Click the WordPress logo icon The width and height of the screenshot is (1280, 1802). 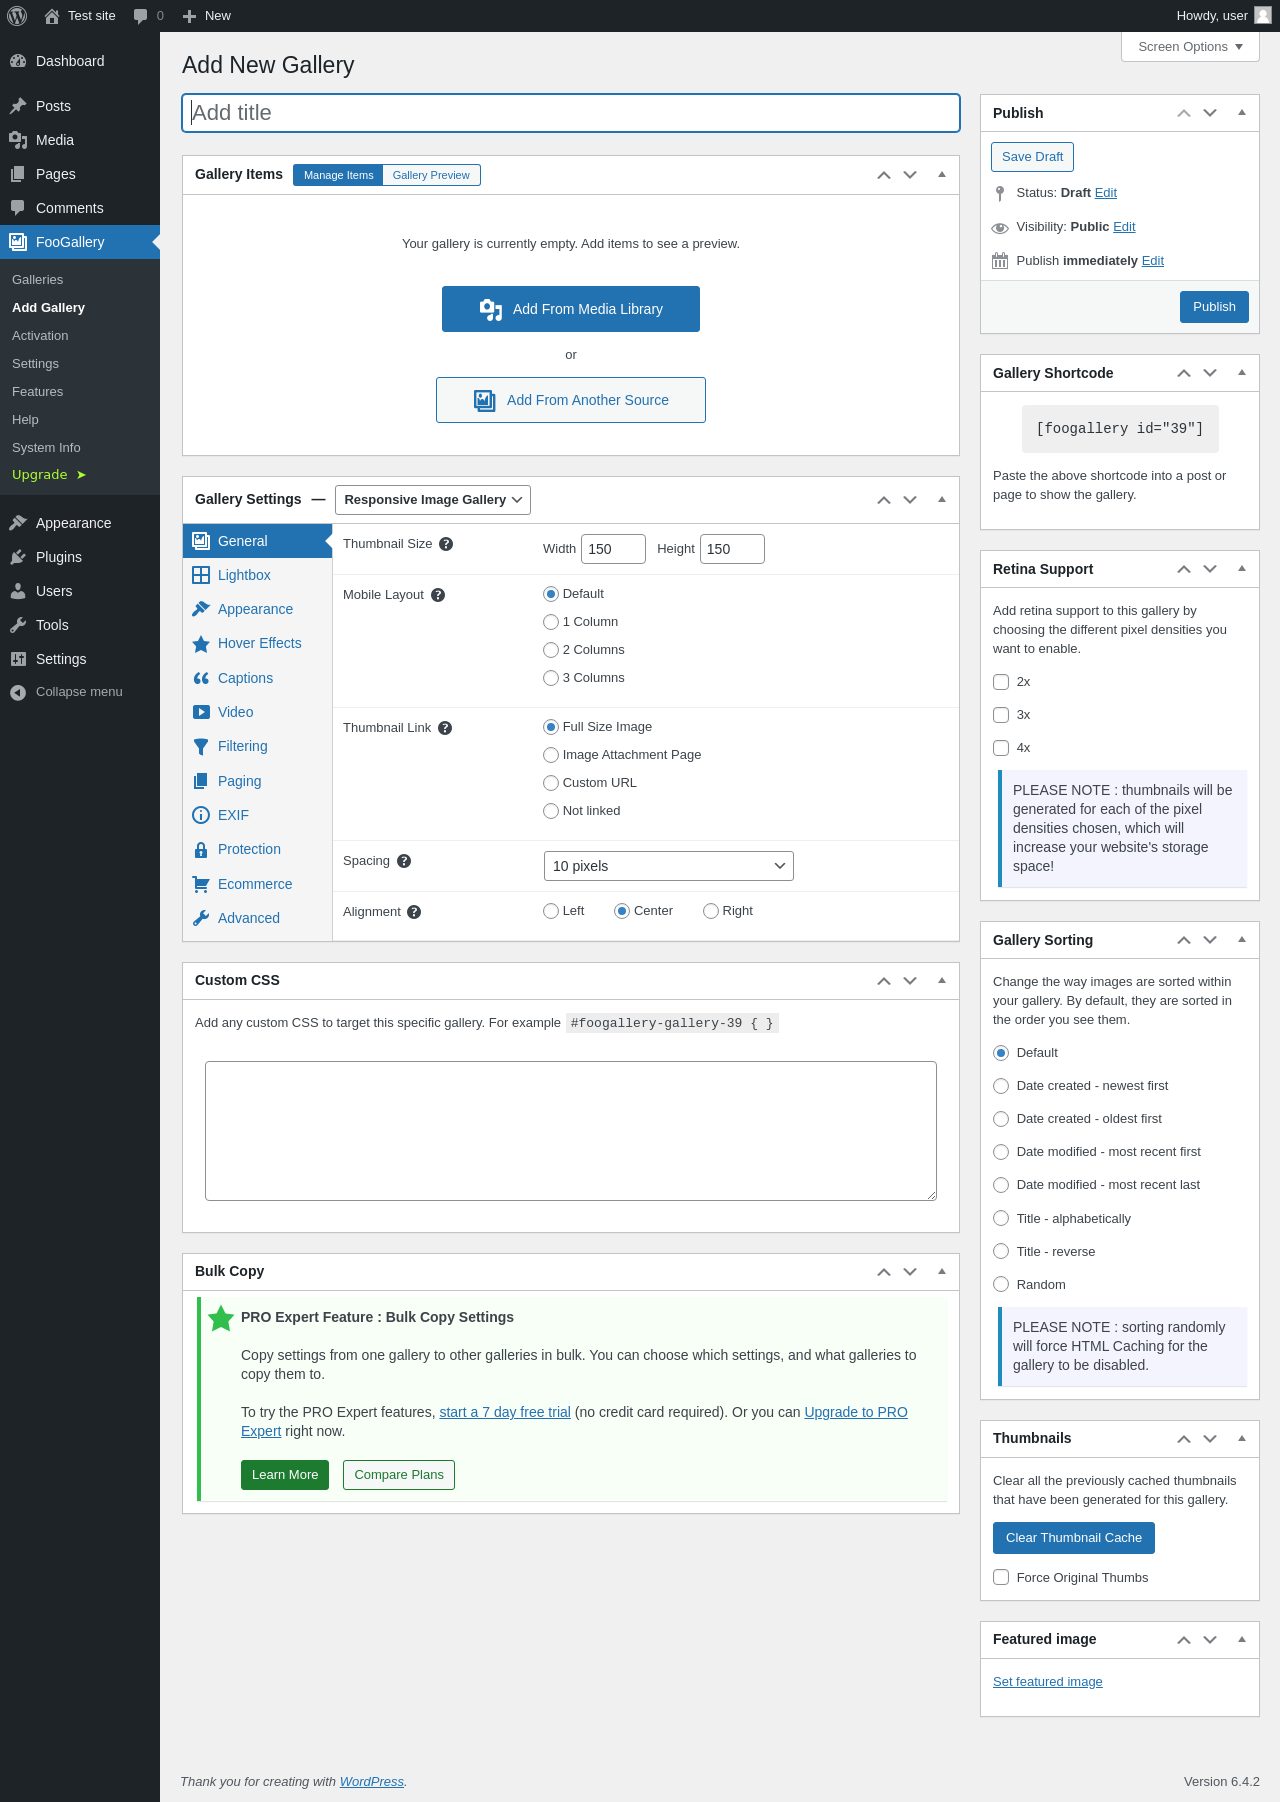(x=17, y=16)
